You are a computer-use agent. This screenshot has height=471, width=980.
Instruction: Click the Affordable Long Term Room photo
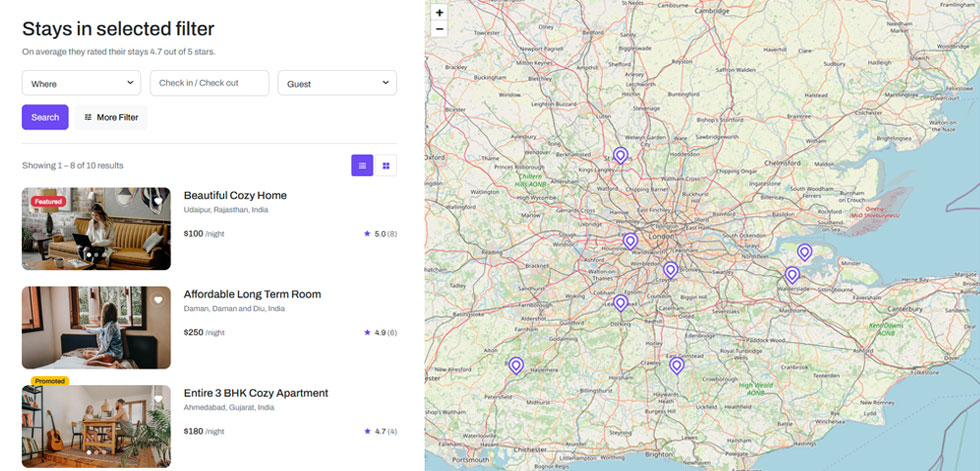96,327
